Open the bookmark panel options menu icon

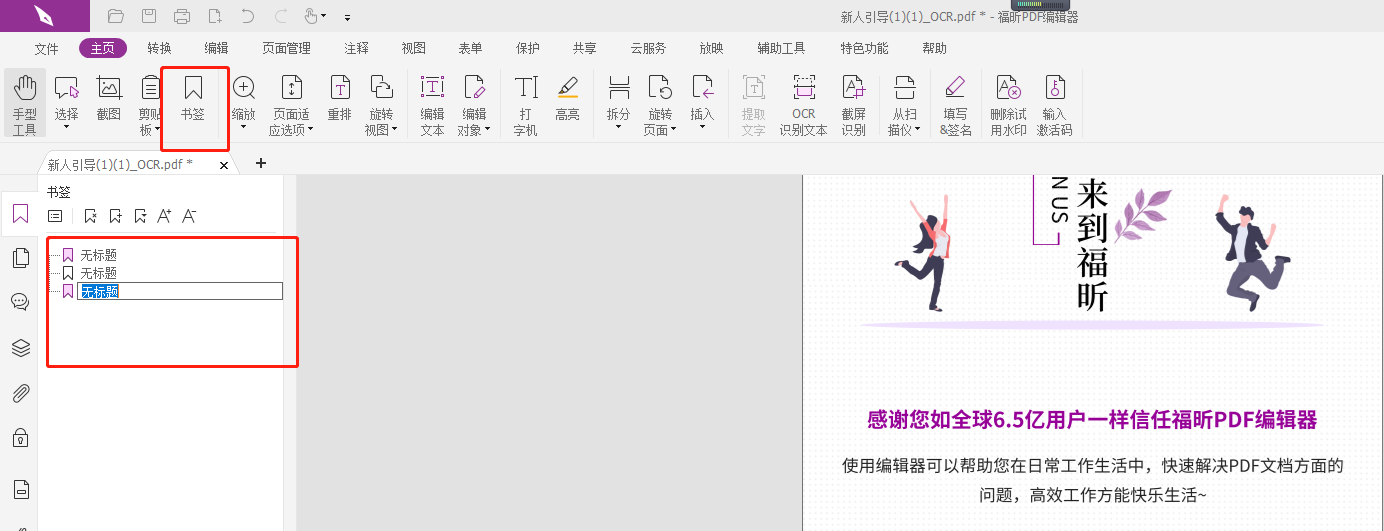click(x=55, y=216)
